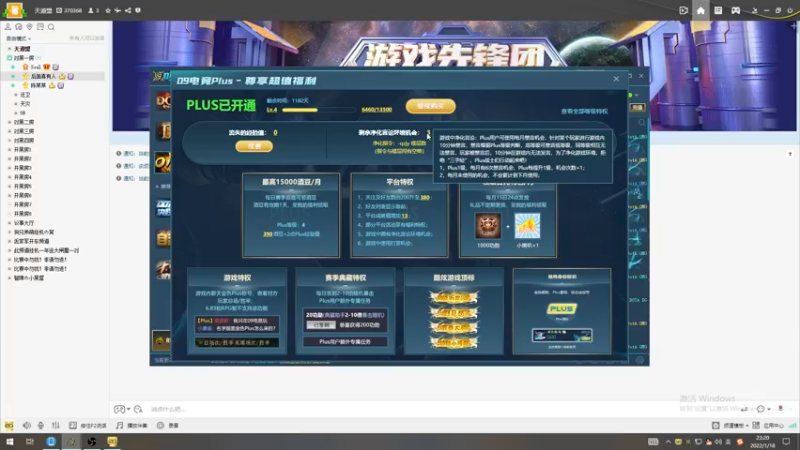Screen dimensions: 800x450
Task: Collapse the 天道盟 root channel node
Action: click(9, 48)
